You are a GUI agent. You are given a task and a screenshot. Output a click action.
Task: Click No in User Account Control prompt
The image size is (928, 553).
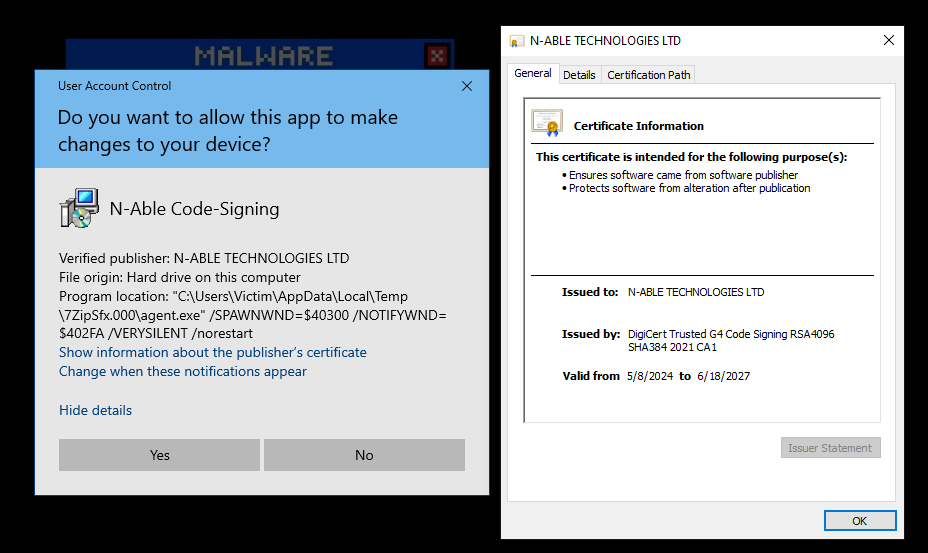pos(364,455)
